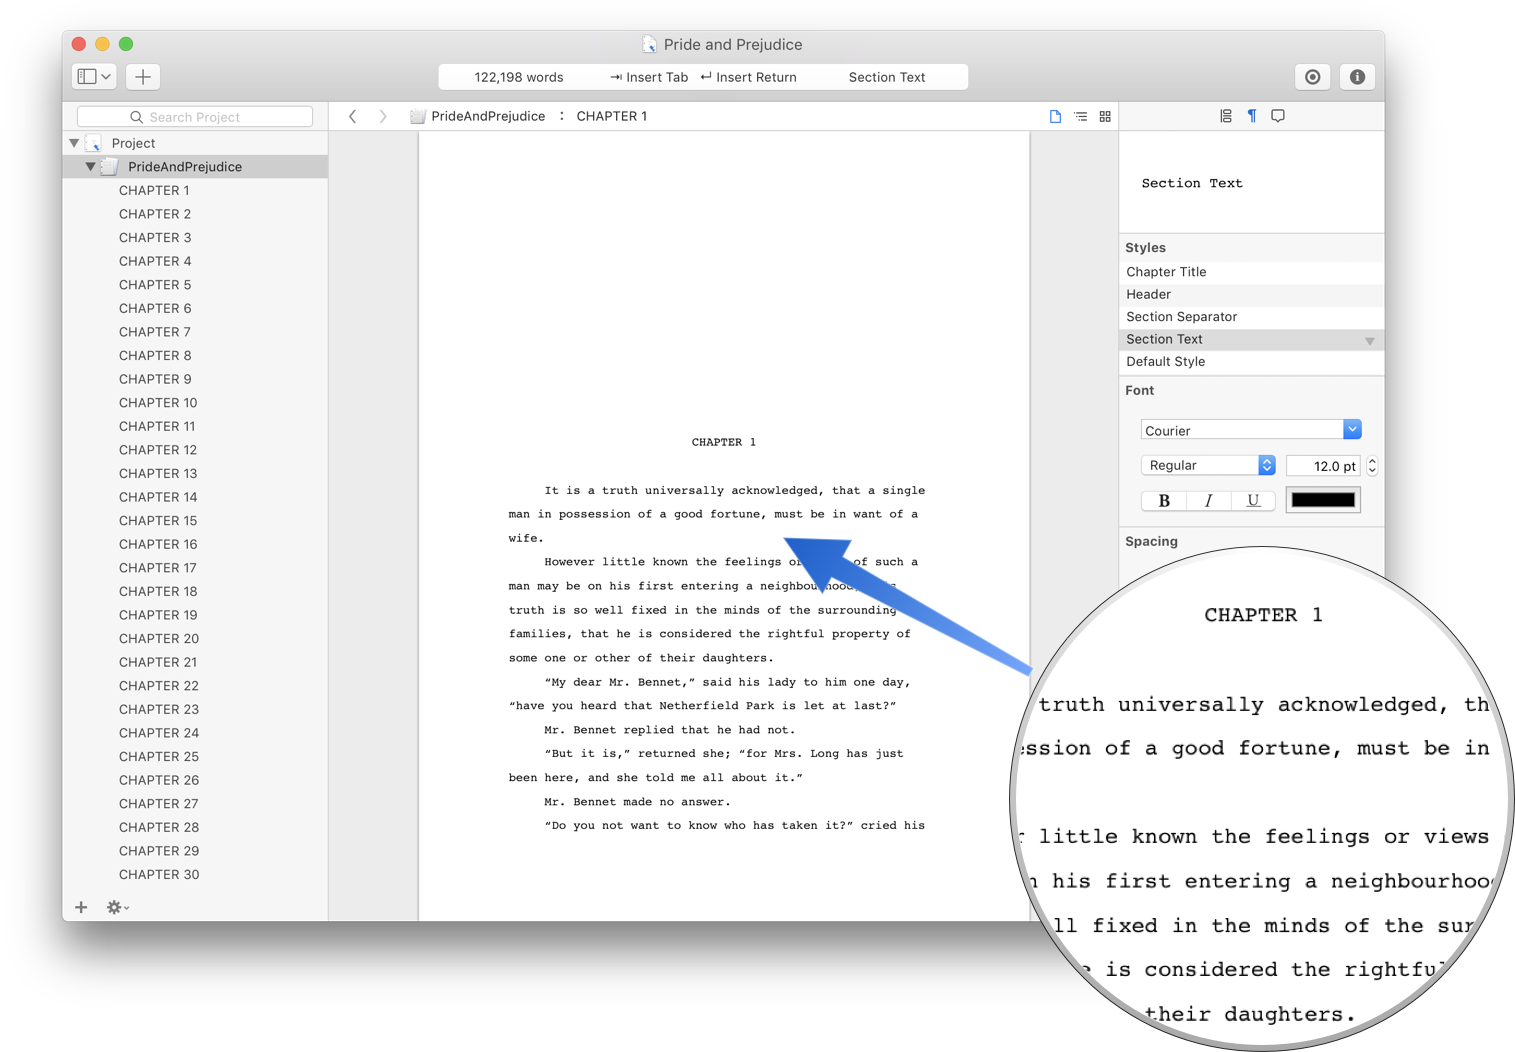Select the Header style
The height and width of the screenshot is (1052, 1515).
tap(1252, 294)
